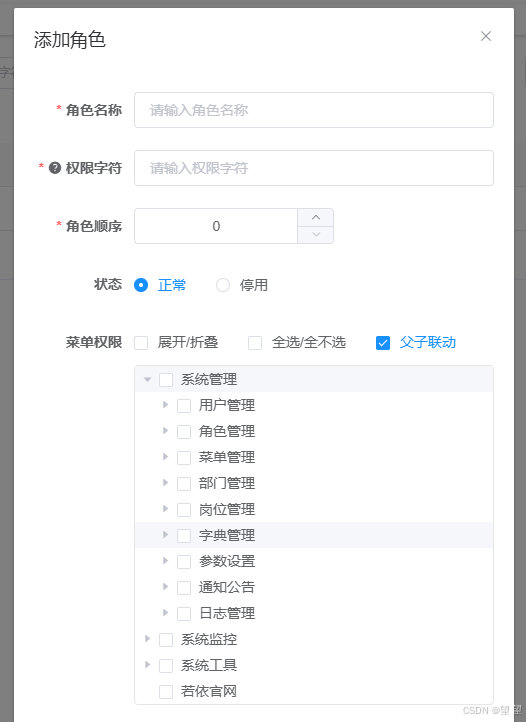The width and height of the screenshot is (526, 722).
Task: Expand the 用户管理 tree node arrow
Action: 165,405
